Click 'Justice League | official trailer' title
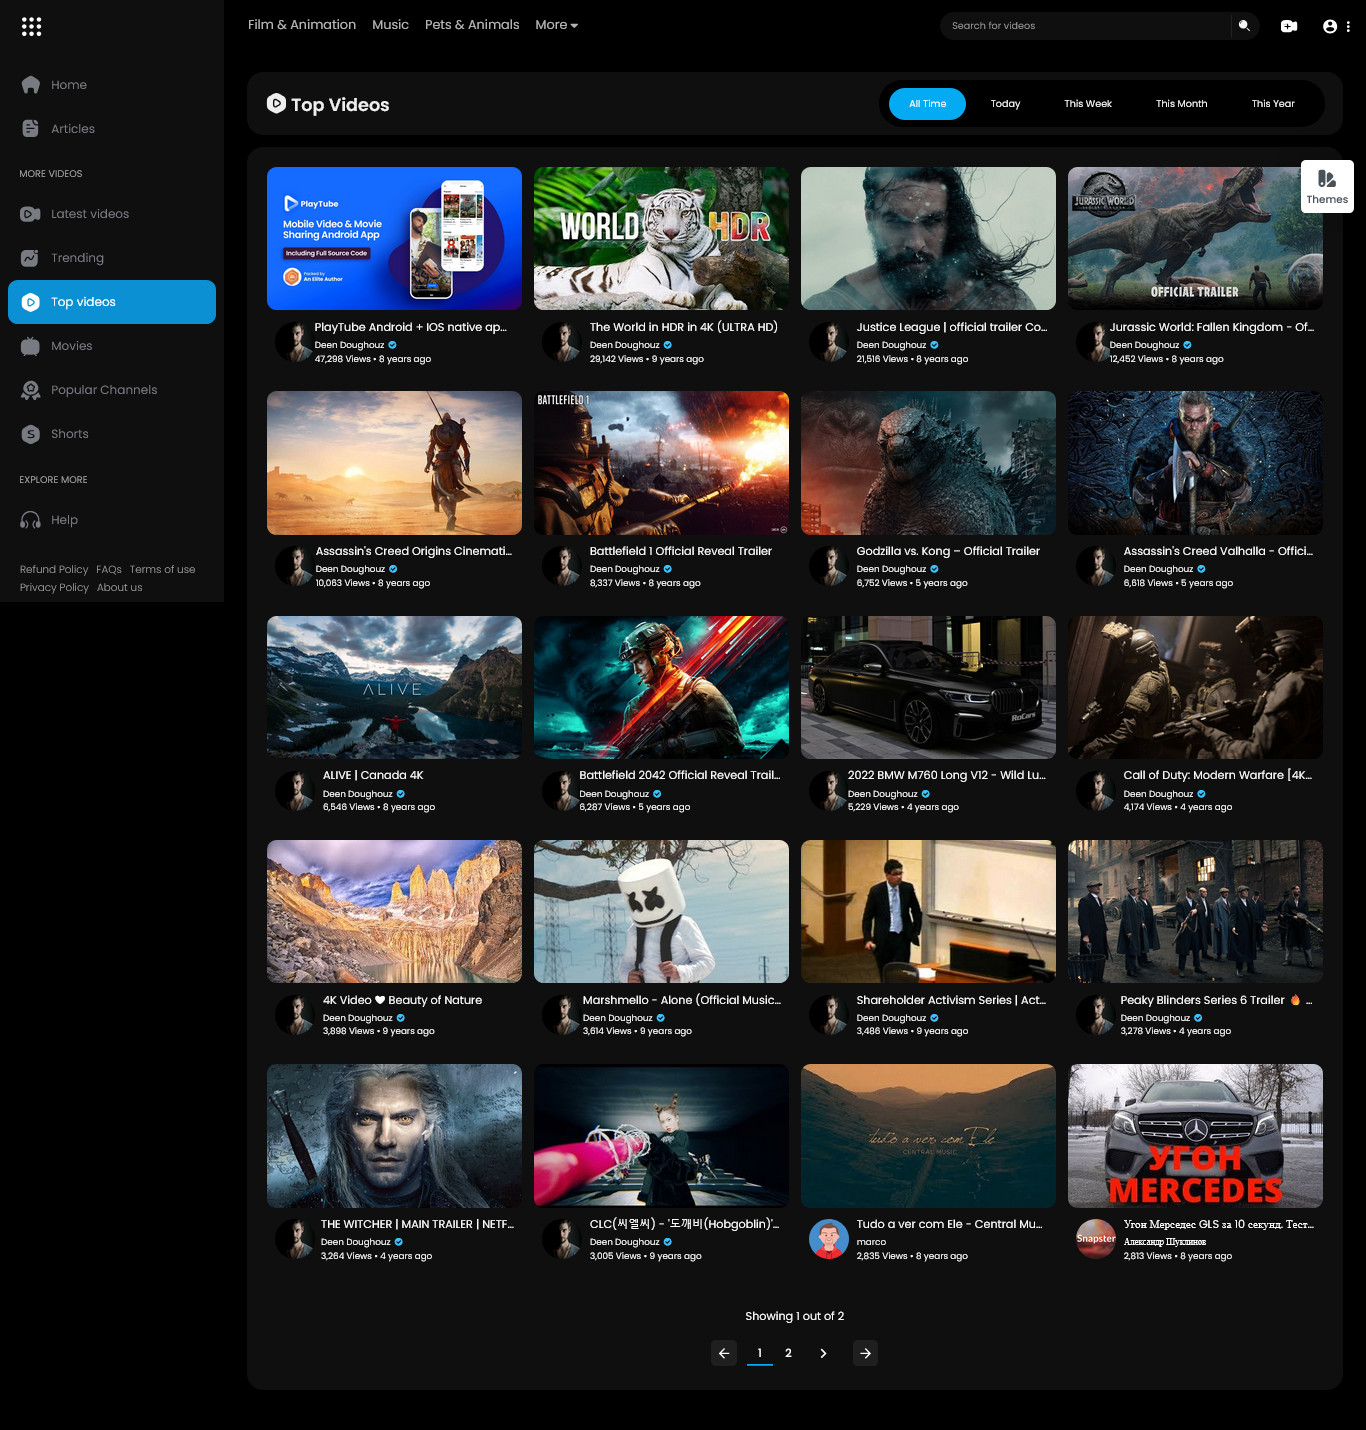This screenshot has width=1366, height=1430. click(x=952, y=327)
